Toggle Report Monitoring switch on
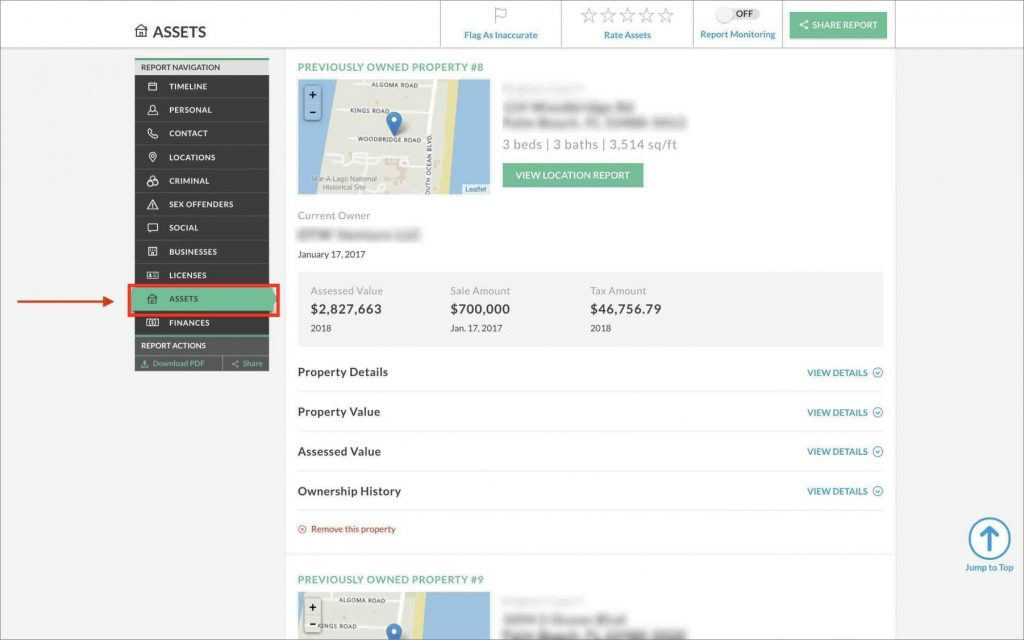Viewport: 1024px width, 640px height. pyautogui.click(x=737, y=14)
